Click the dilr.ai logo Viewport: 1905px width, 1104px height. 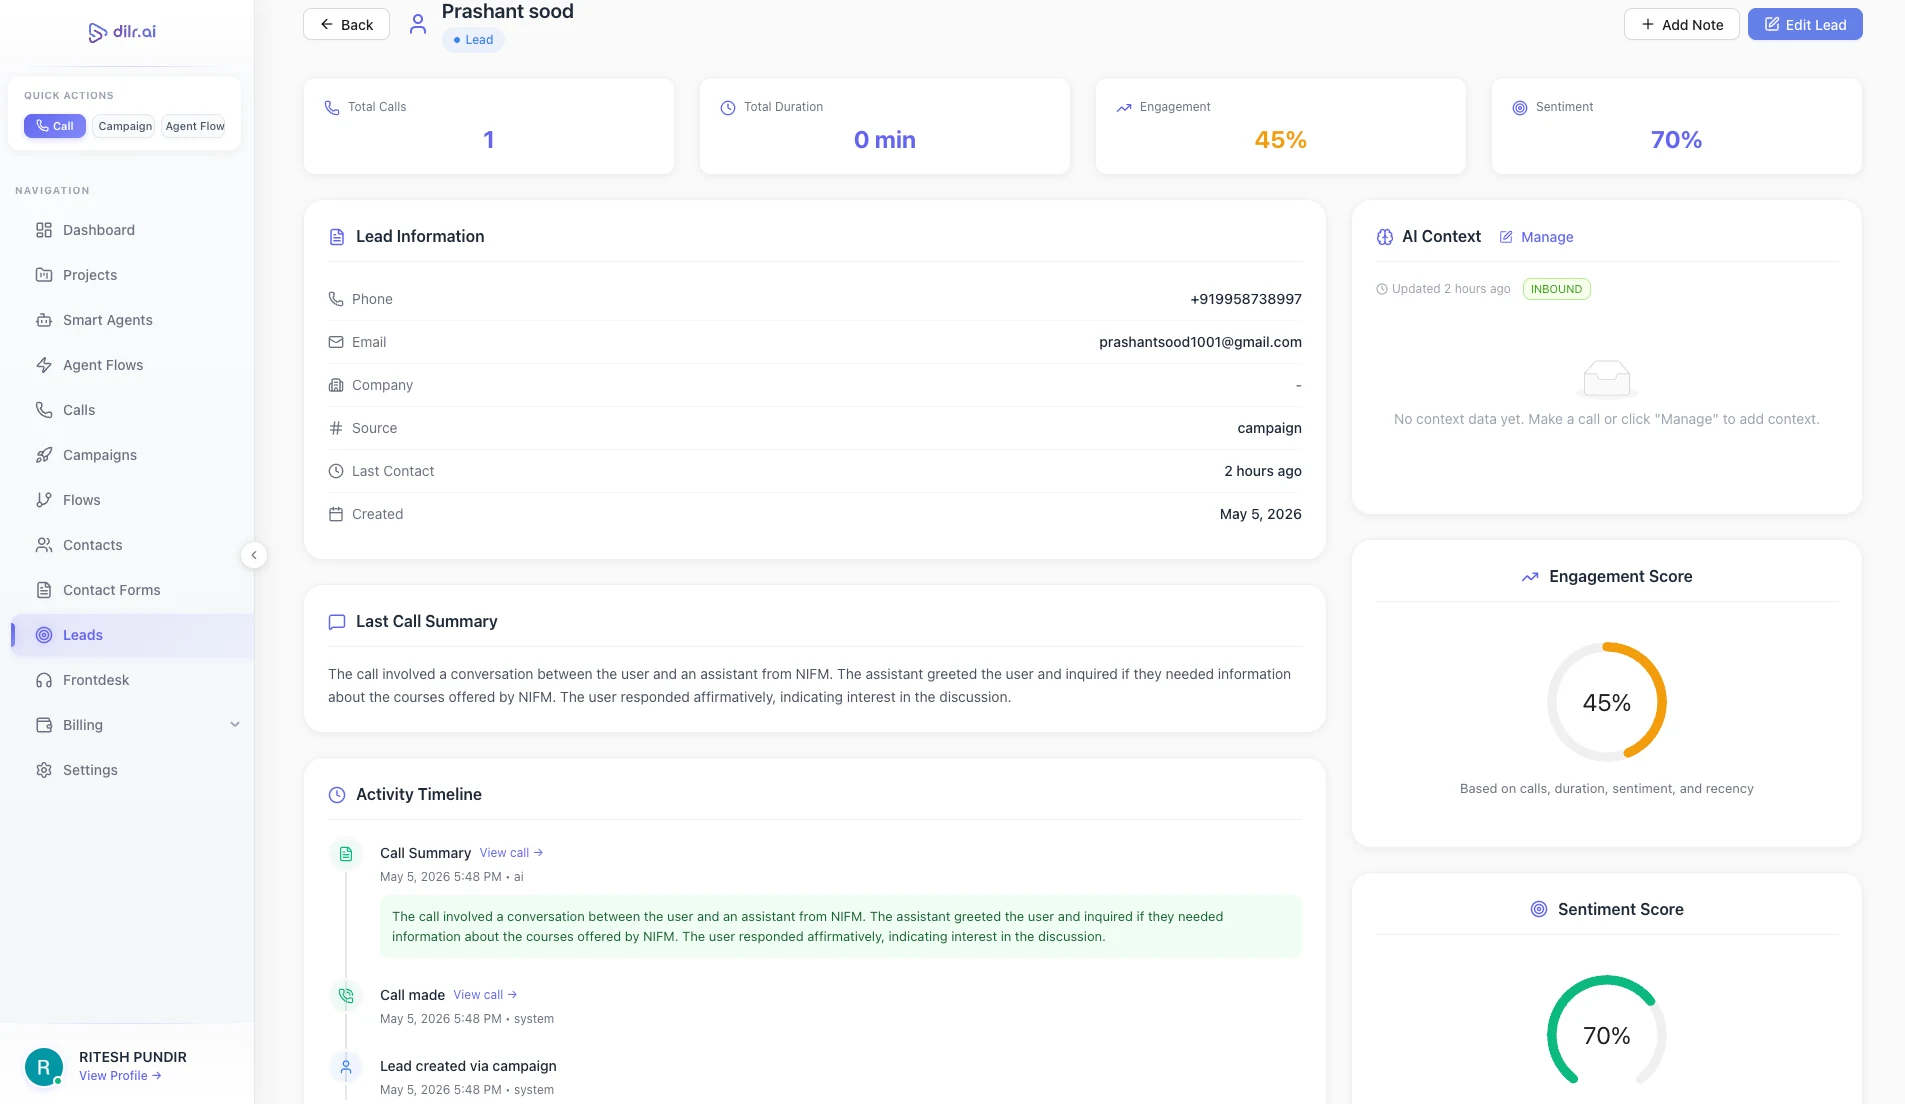pos(122,32)
